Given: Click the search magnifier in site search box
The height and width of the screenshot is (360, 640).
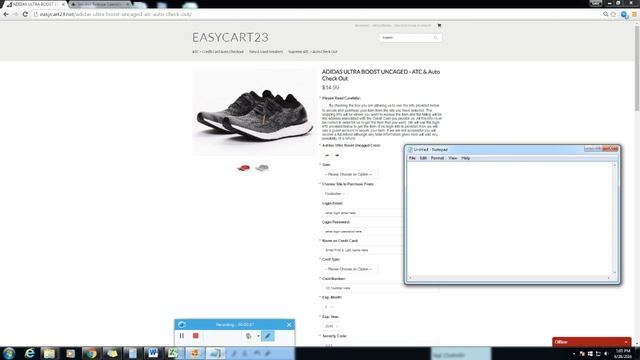Looking at the screenshot, I should [436, 38].
